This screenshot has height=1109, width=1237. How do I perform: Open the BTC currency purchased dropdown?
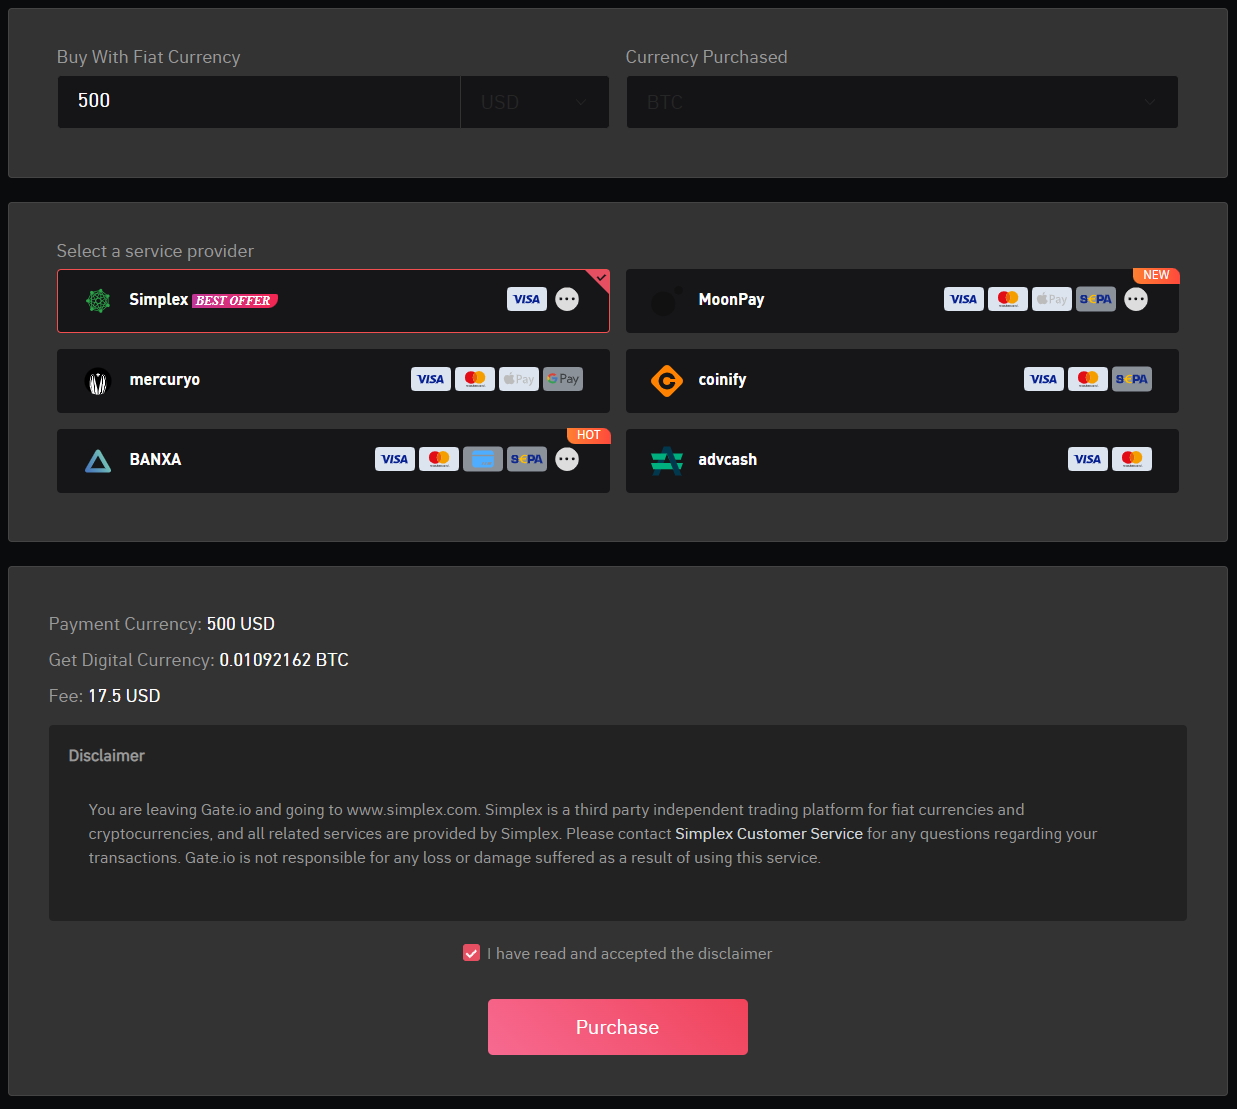click(902, 102)
